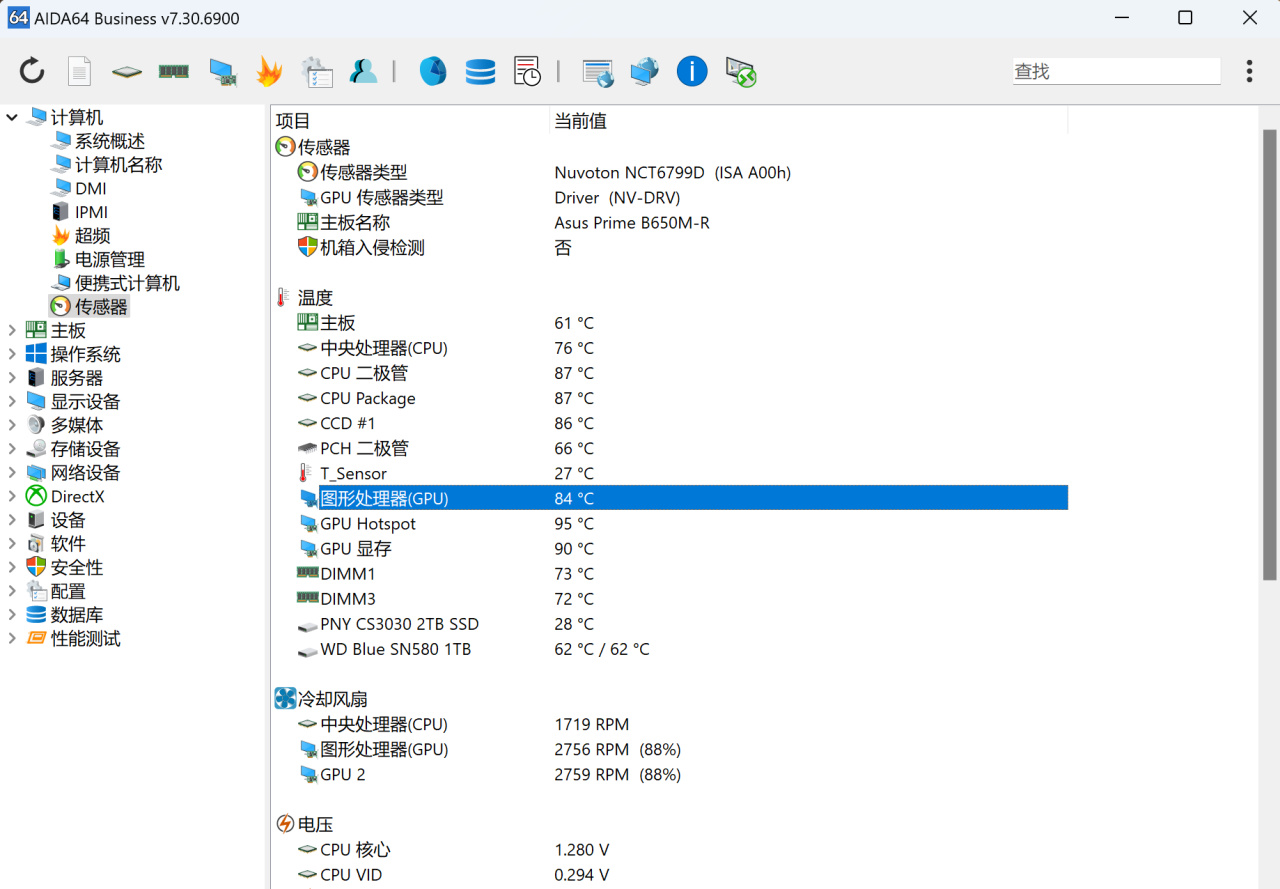Open the three-dot menu in the toolbar

(x=1250, y=71)
